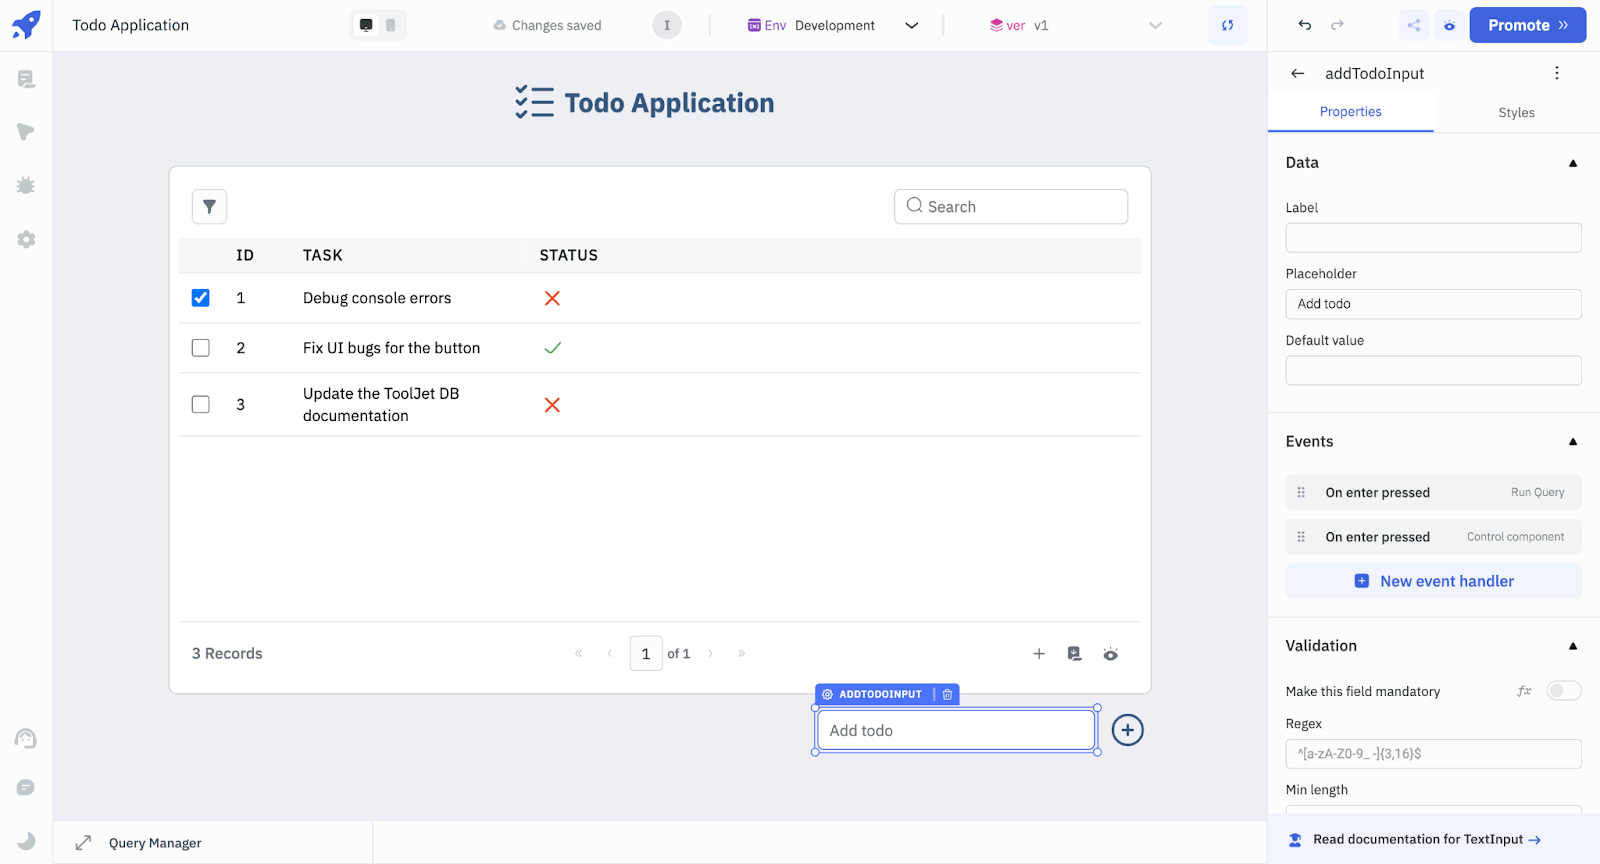Go to the next table page

pos(710,654)
